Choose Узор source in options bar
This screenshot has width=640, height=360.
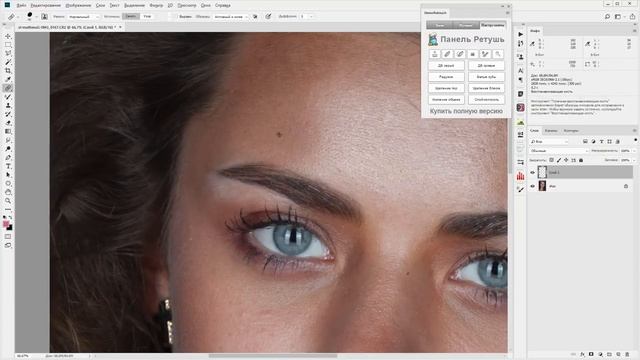tap(147, 16)
